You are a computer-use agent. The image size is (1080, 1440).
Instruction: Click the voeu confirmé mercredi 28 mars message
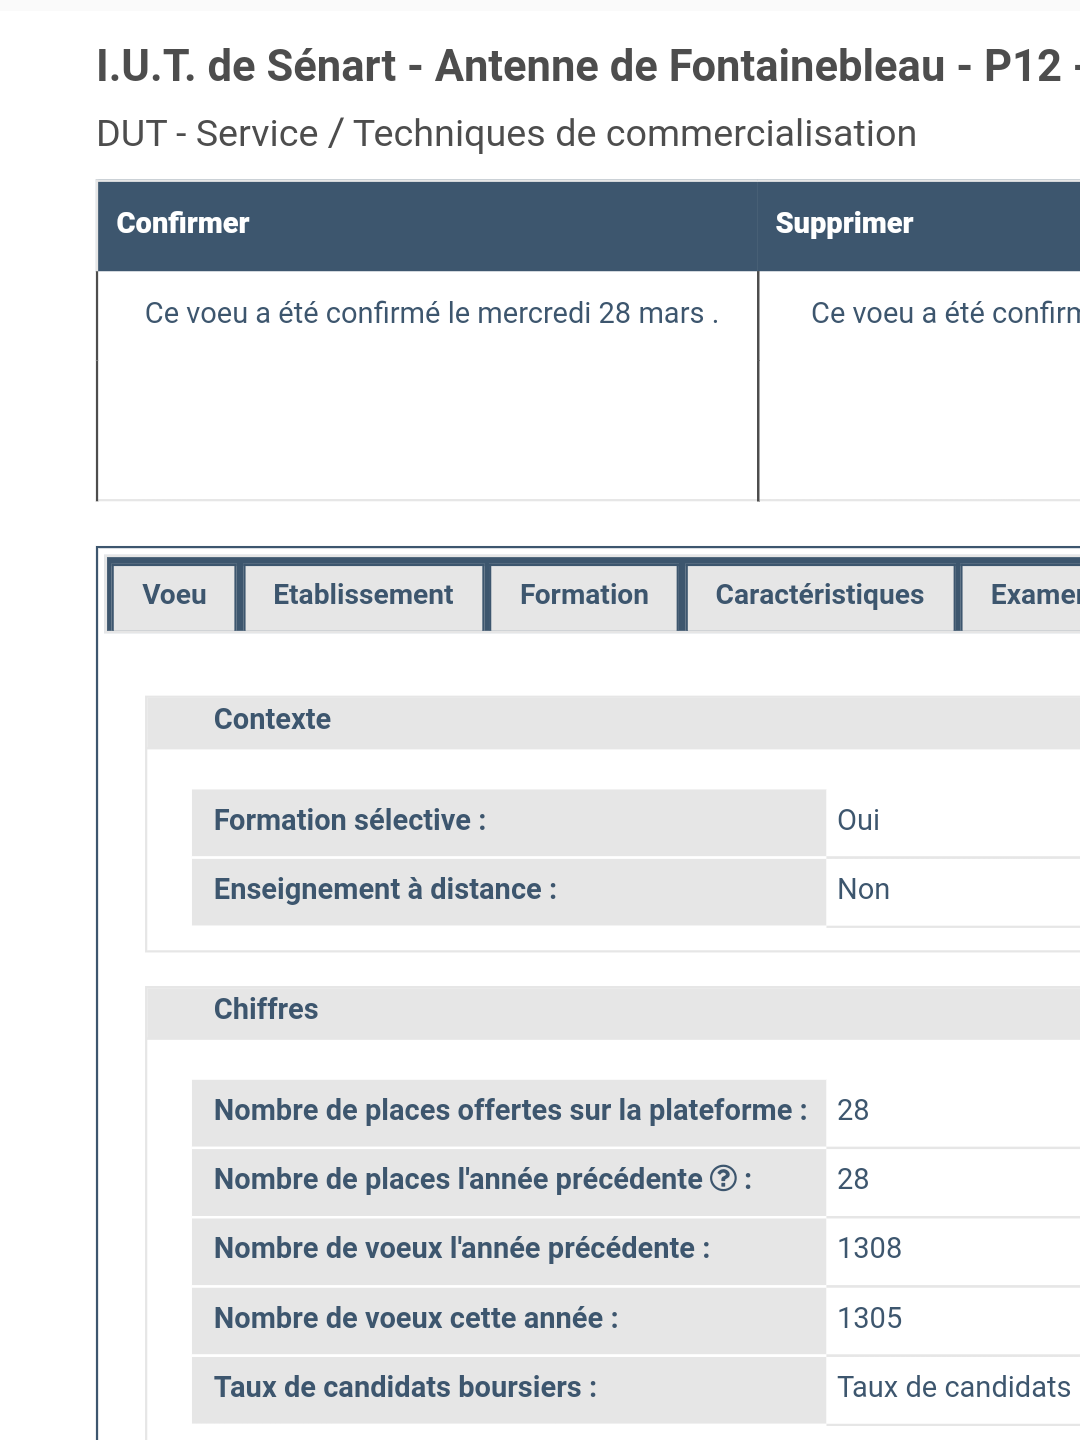pyautogui.click(x=431, y=314)
